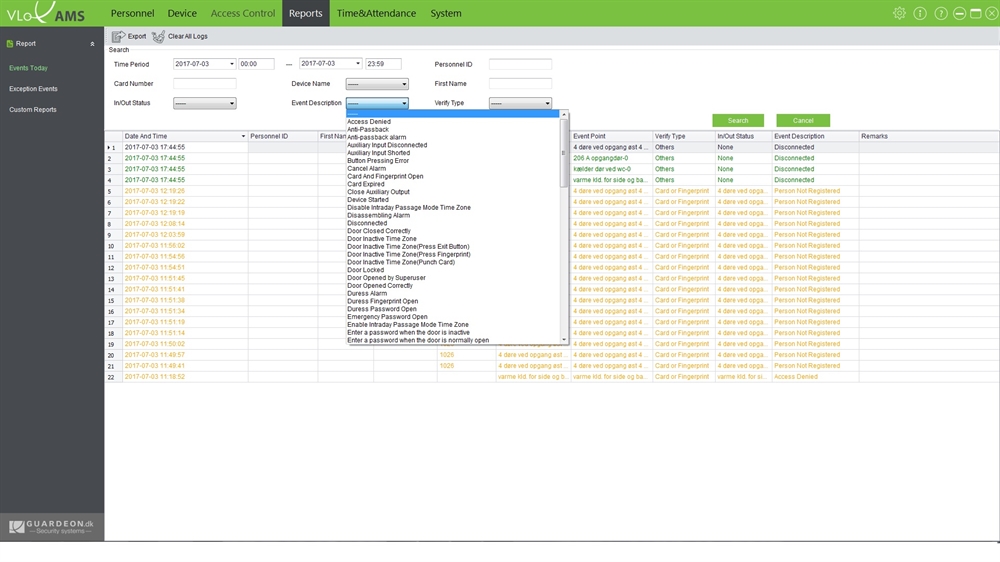Open the info icon at top right
This screenshot has height=562, width=1000.
tap(920, 13)
